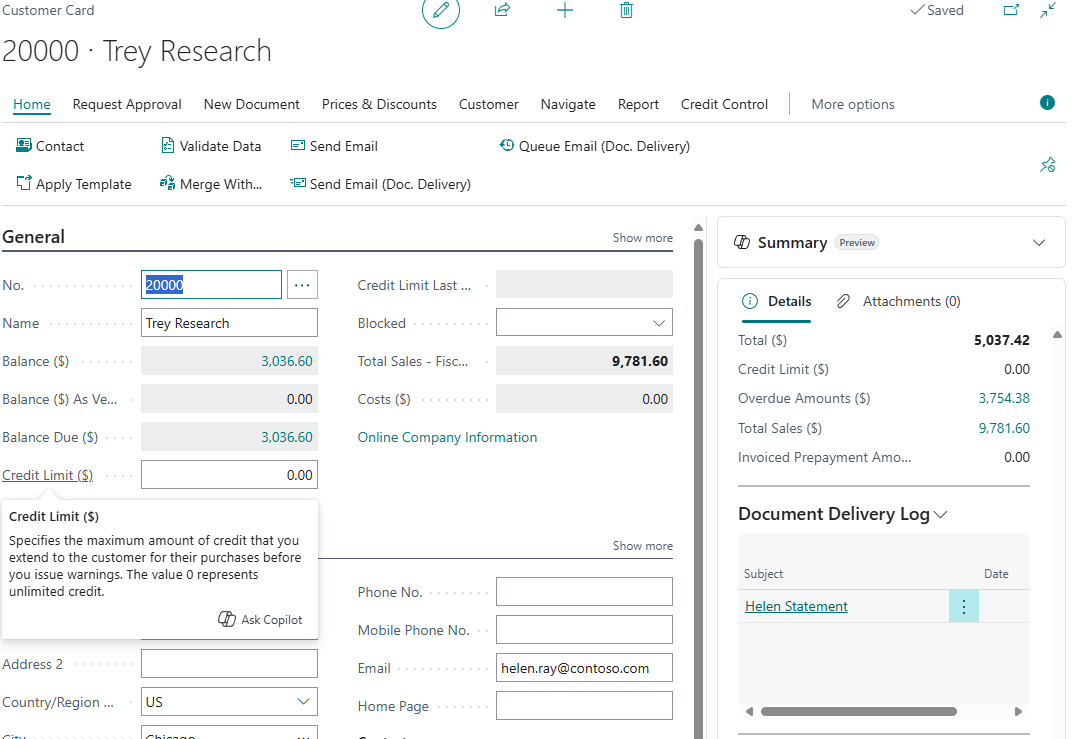Select the Share icon in the header
This screenshot has width=1075, height=739.
pos(502,10)
